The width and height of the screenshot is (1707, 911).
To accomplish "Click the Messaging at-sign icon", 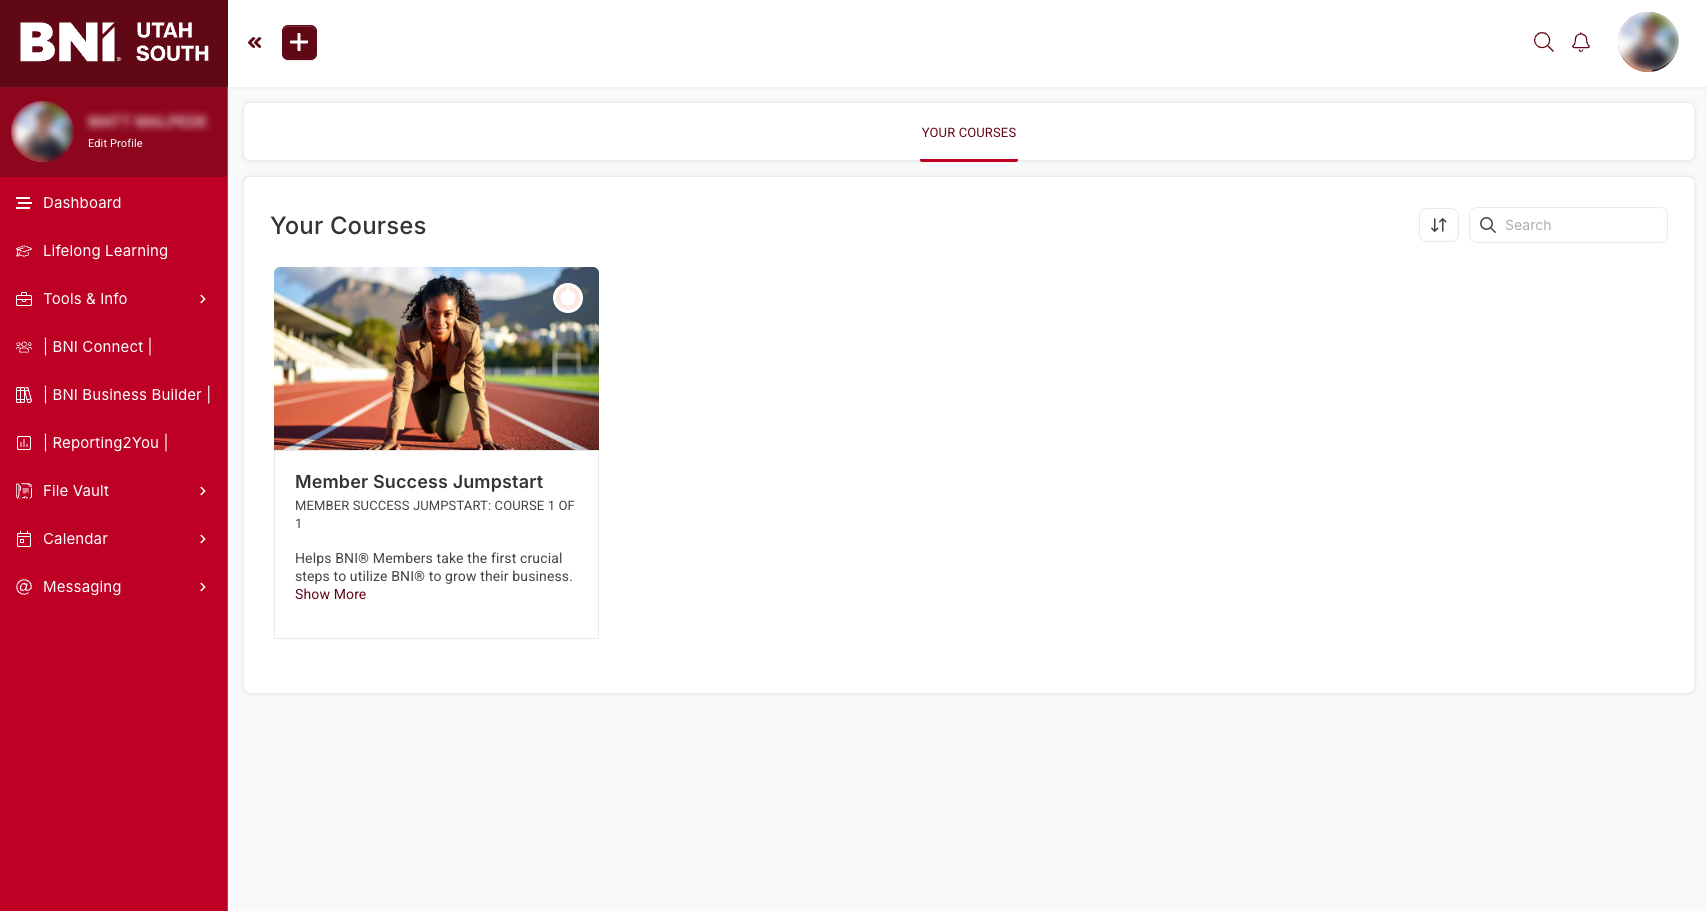I will point(24,587).
